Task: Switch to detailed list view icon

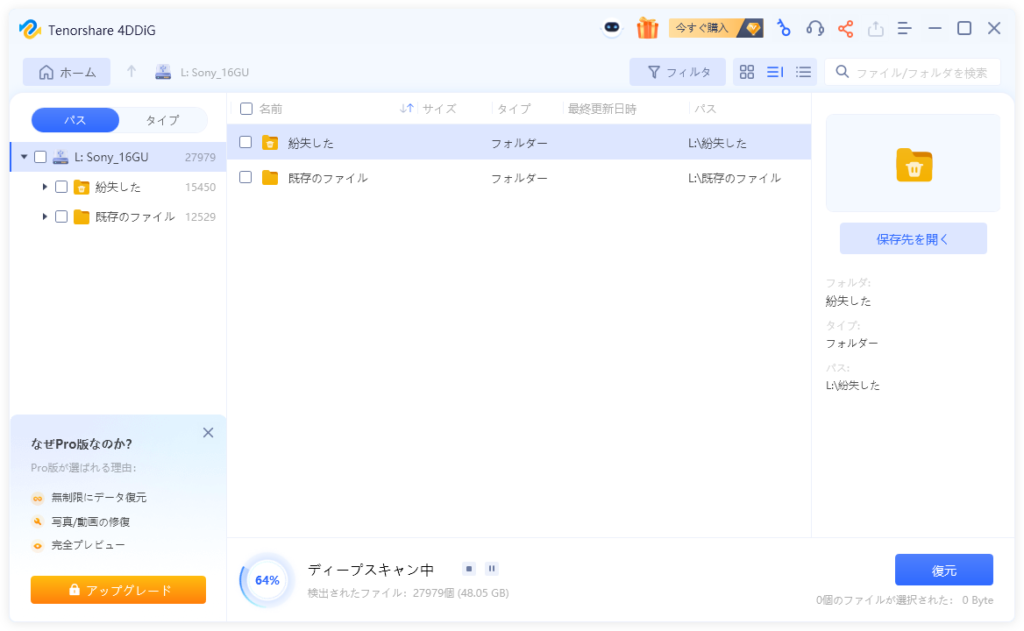Action: coord(774,72)
